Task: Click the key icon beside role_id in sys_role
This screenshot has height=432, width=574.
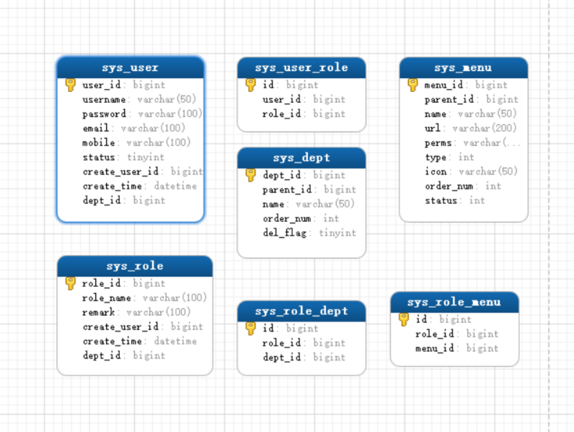Action: (x=70, y=283)
